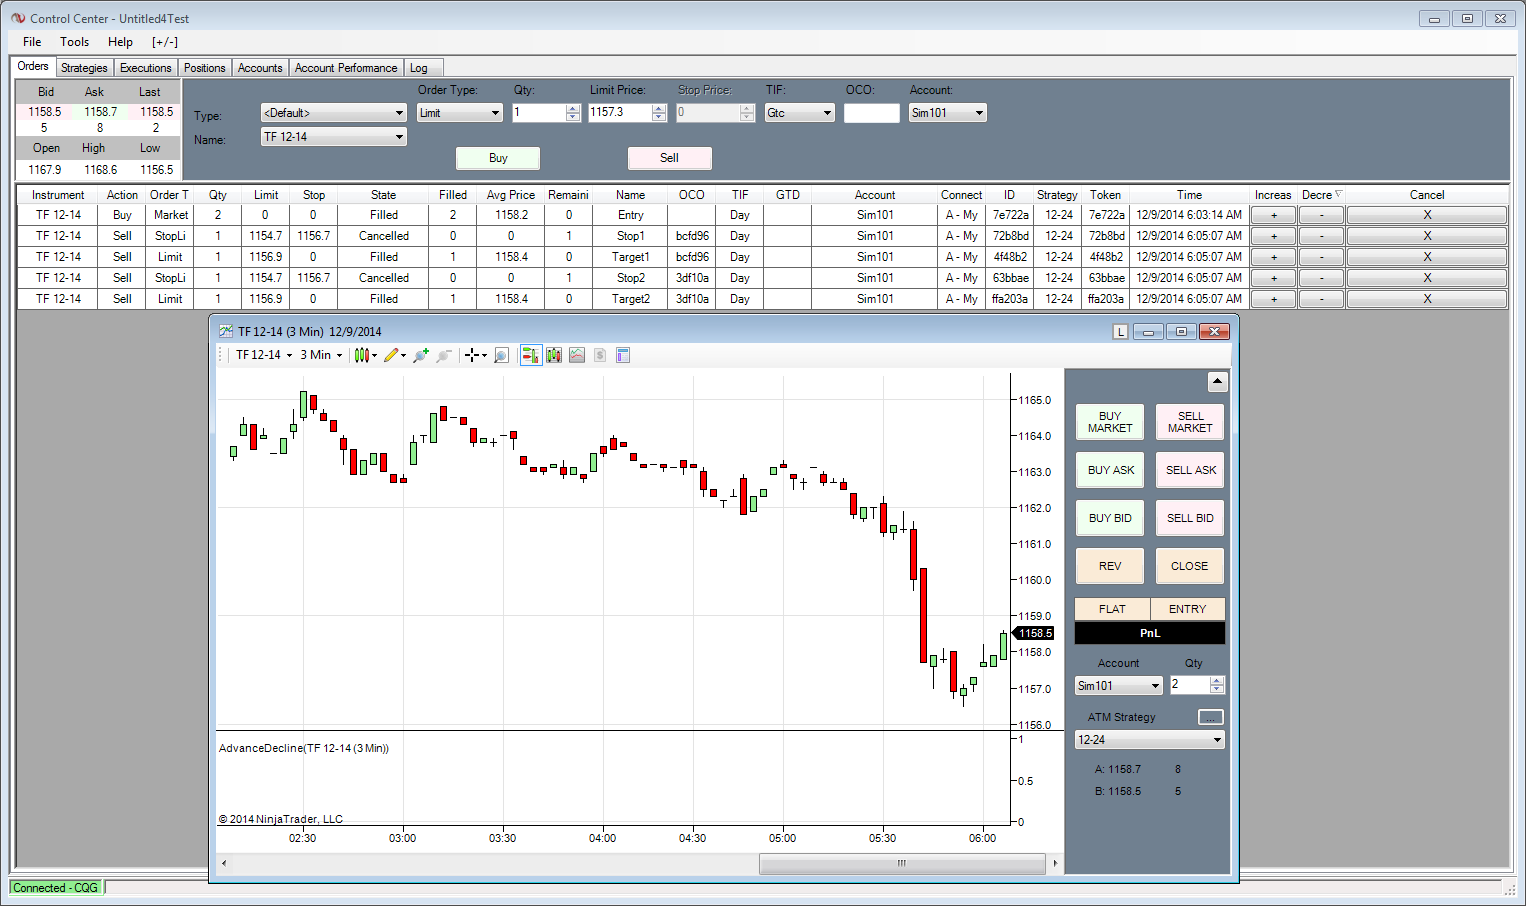Select the drawing tools pencil icon

(392, 355)
